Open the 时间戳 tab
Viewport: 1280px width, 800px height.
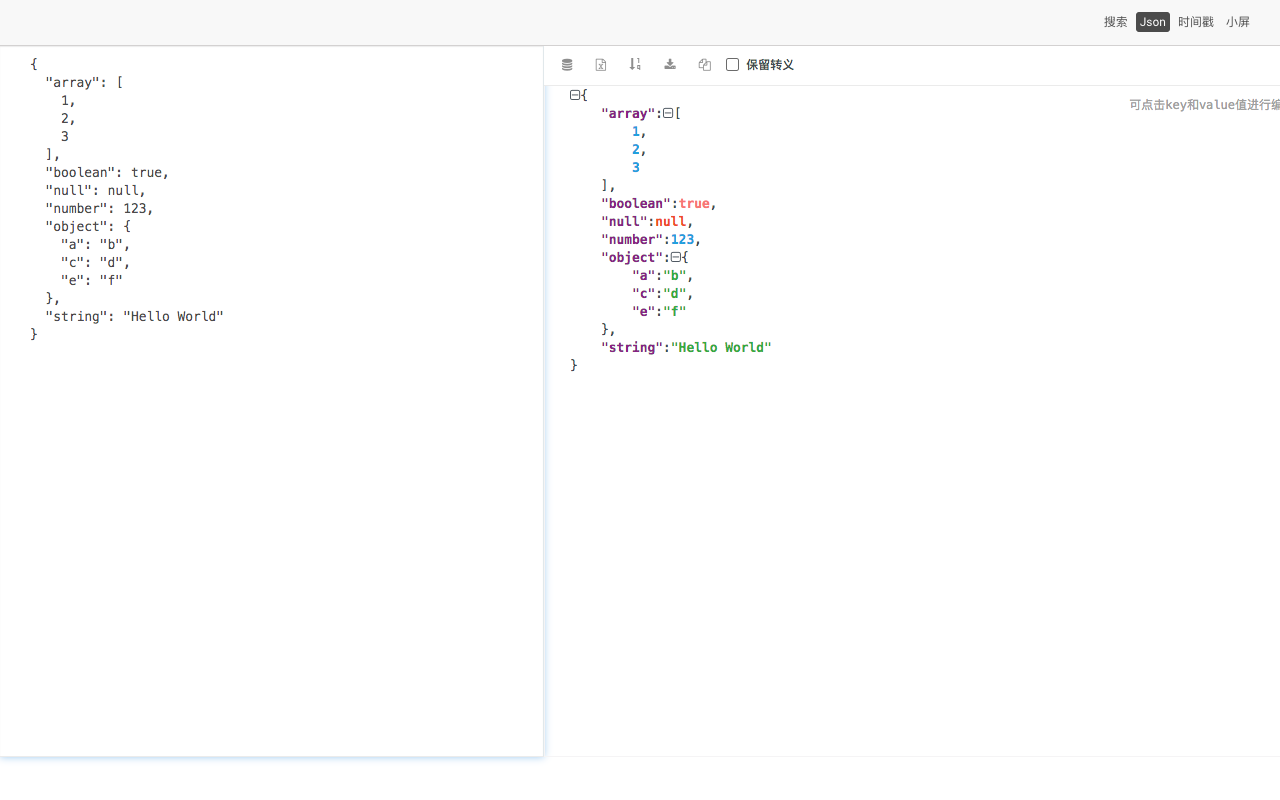tap(1196, 21)
